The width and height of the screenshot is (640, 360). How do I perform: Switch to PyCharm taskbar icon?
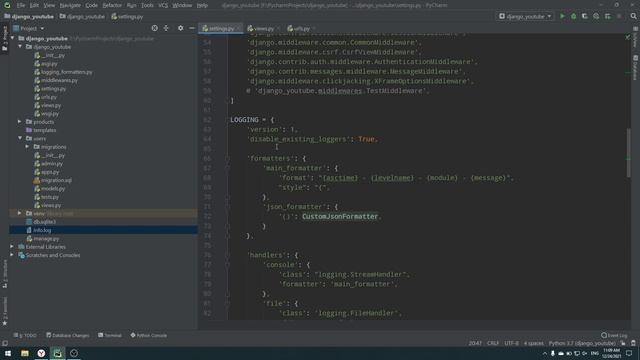tap(58, 353)
